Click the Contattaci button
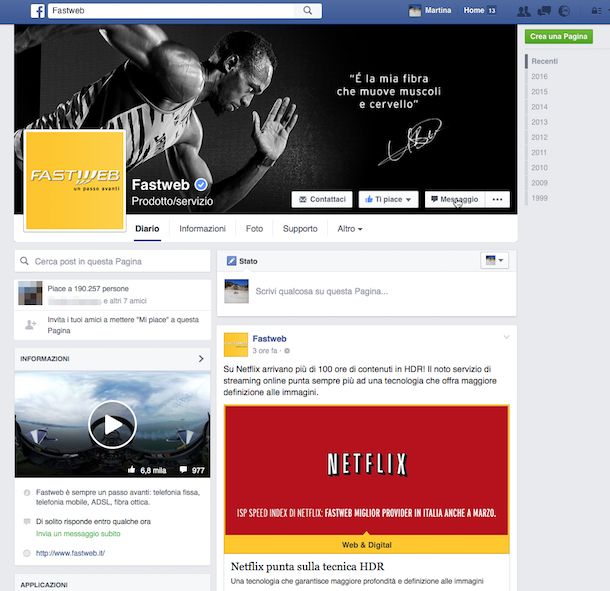The width and height of the screenshot is (610, 591). 322,199
